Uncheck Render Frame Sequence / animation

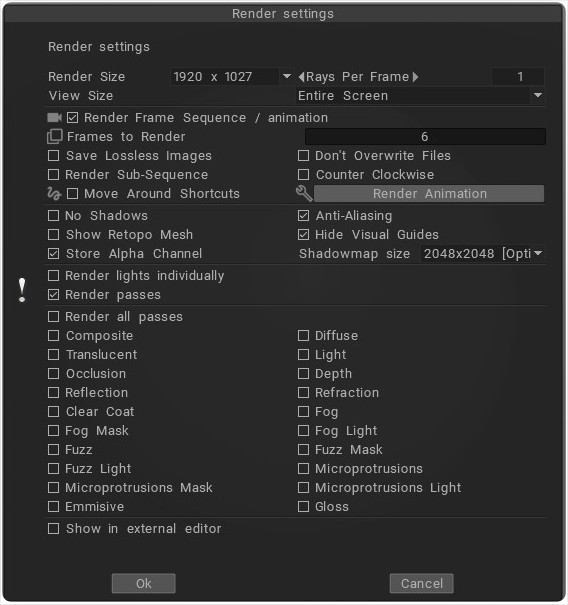point(73,117)
